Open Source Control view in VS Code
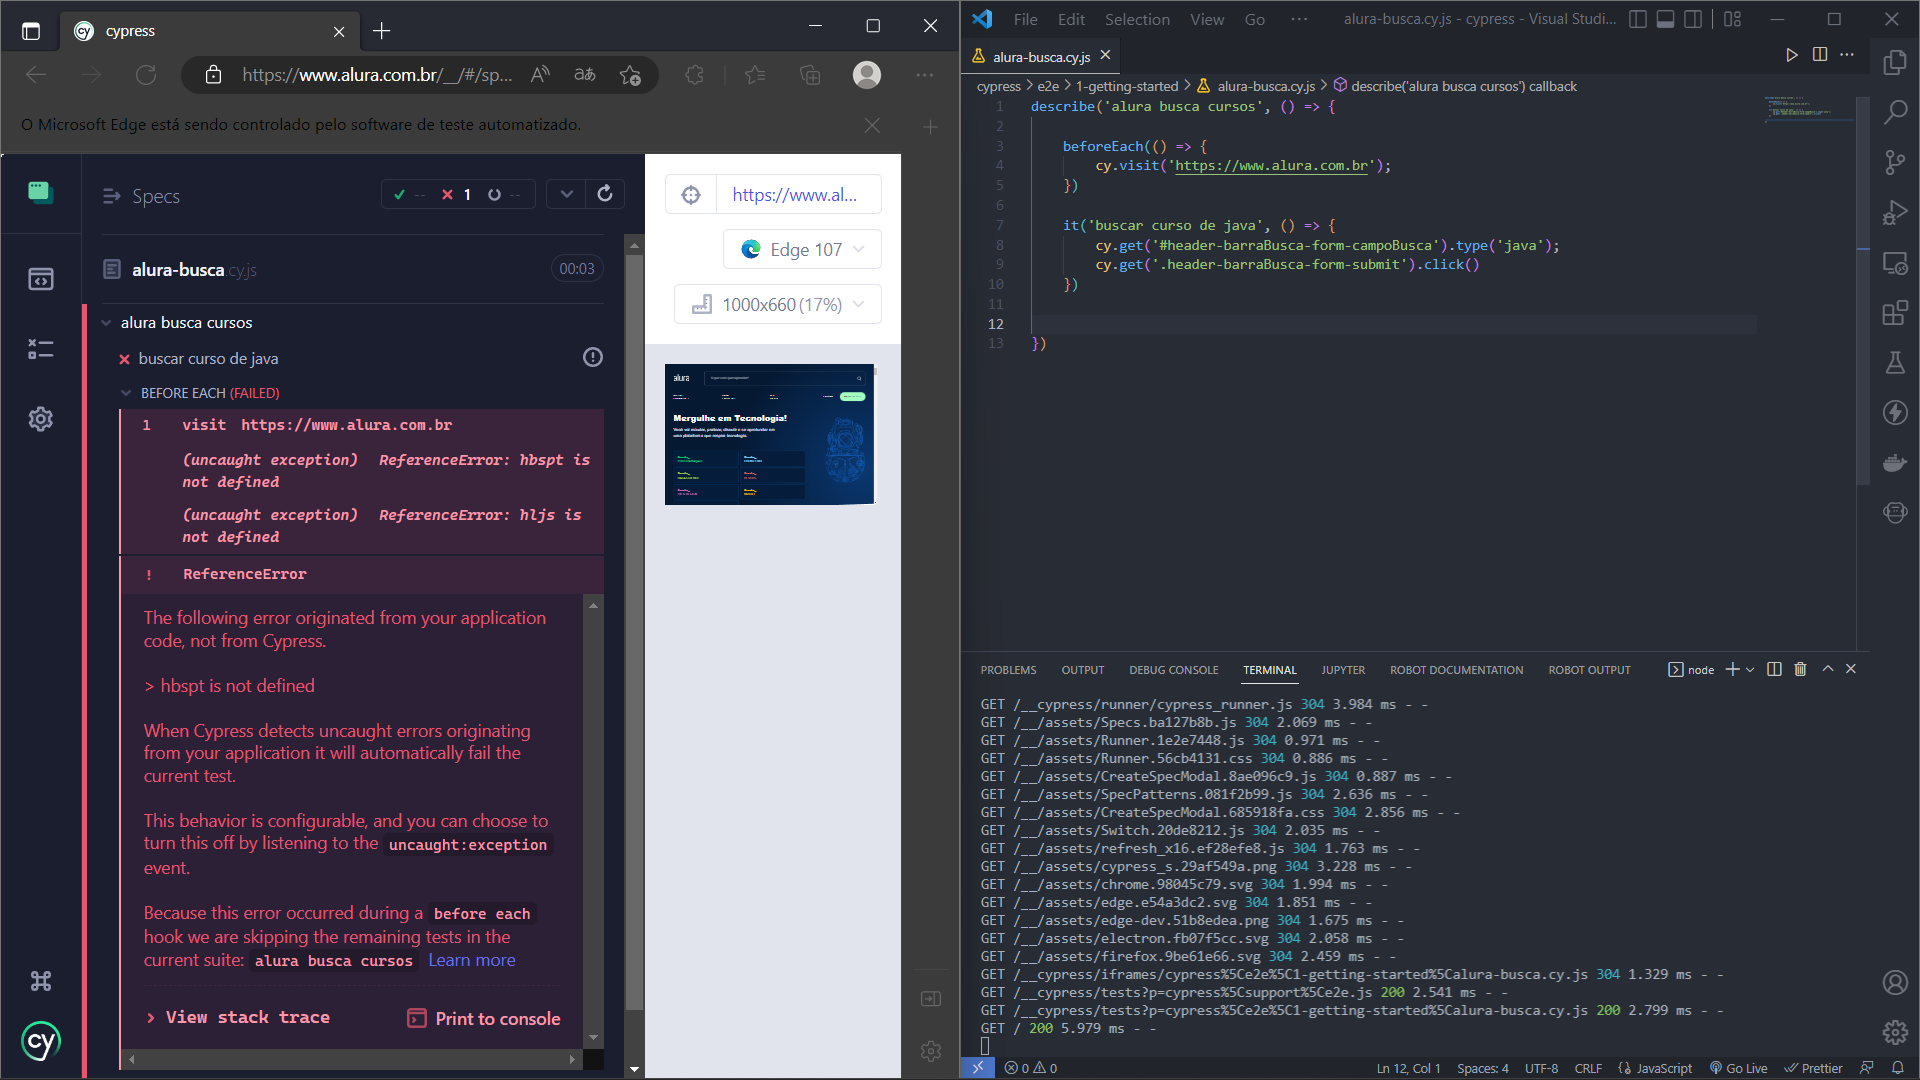This screenshot has width=1920, height=1080. tap(1895, 162)
